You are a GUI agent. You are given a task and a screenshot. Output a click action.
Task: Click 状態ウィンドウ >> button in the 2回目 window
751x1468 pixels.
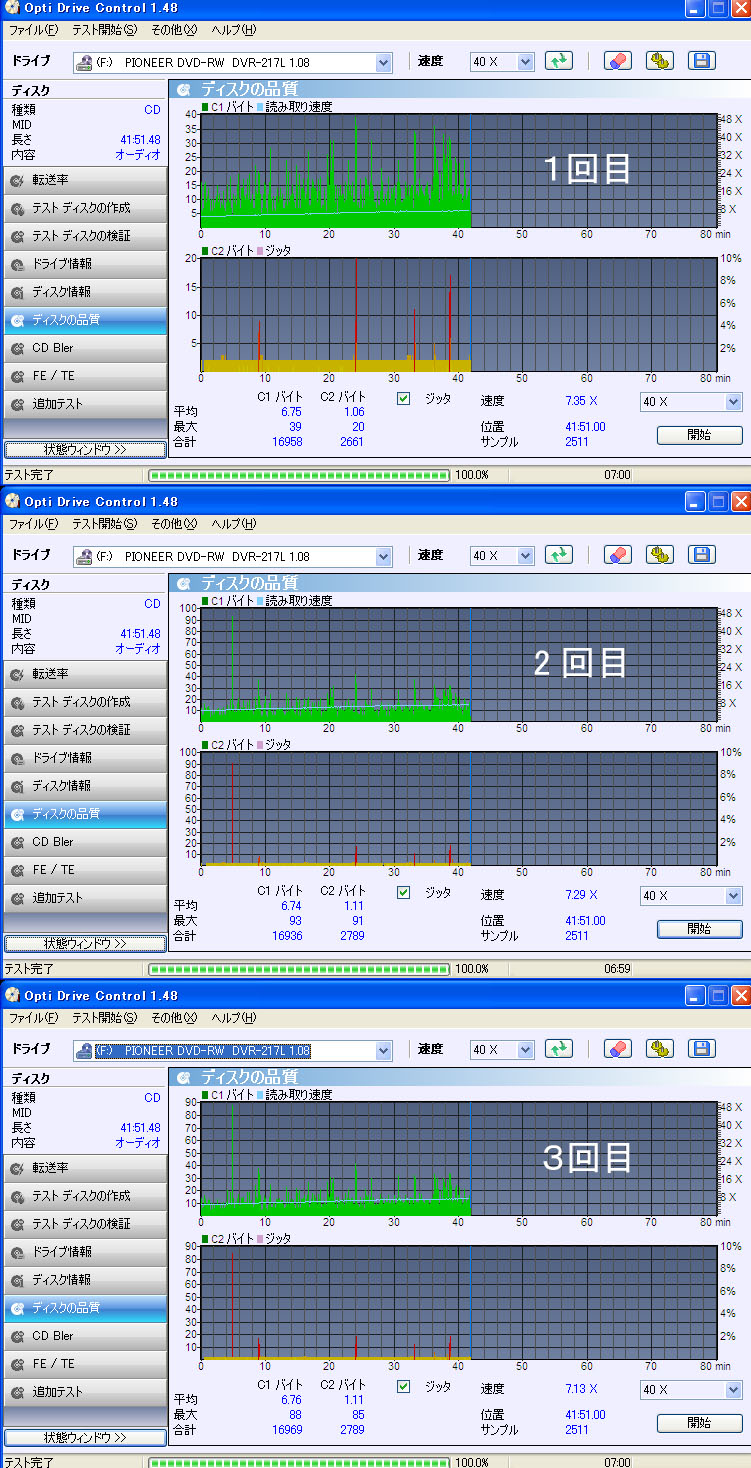click(x=85, y=943)
